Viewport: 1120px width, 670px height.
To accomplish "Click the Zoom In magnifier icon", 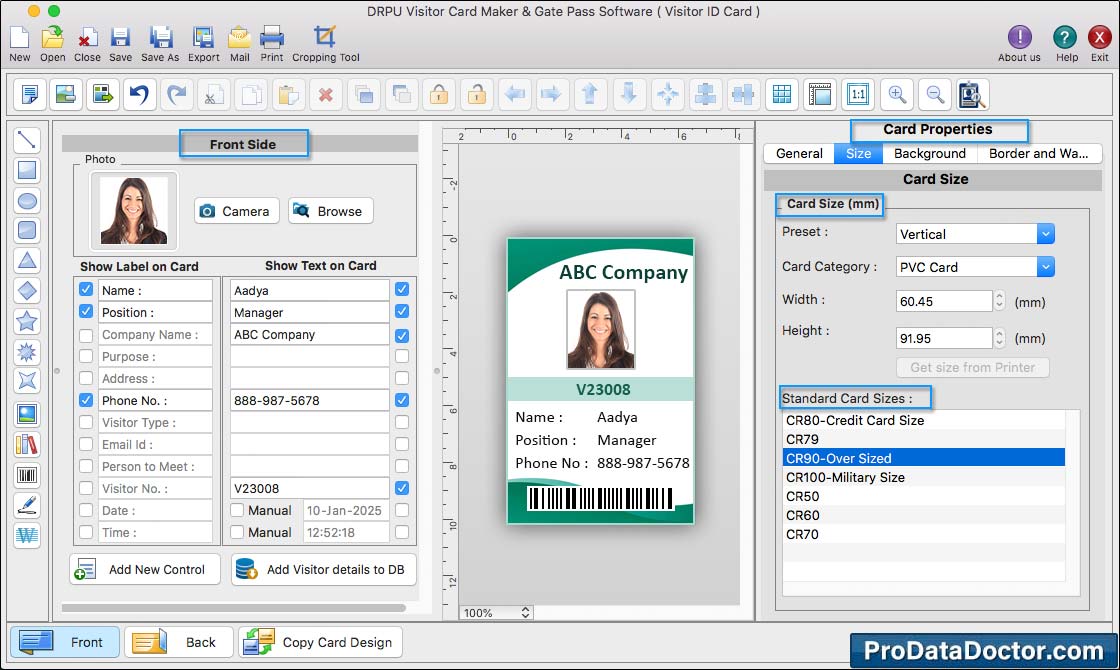I will (897, 94).
